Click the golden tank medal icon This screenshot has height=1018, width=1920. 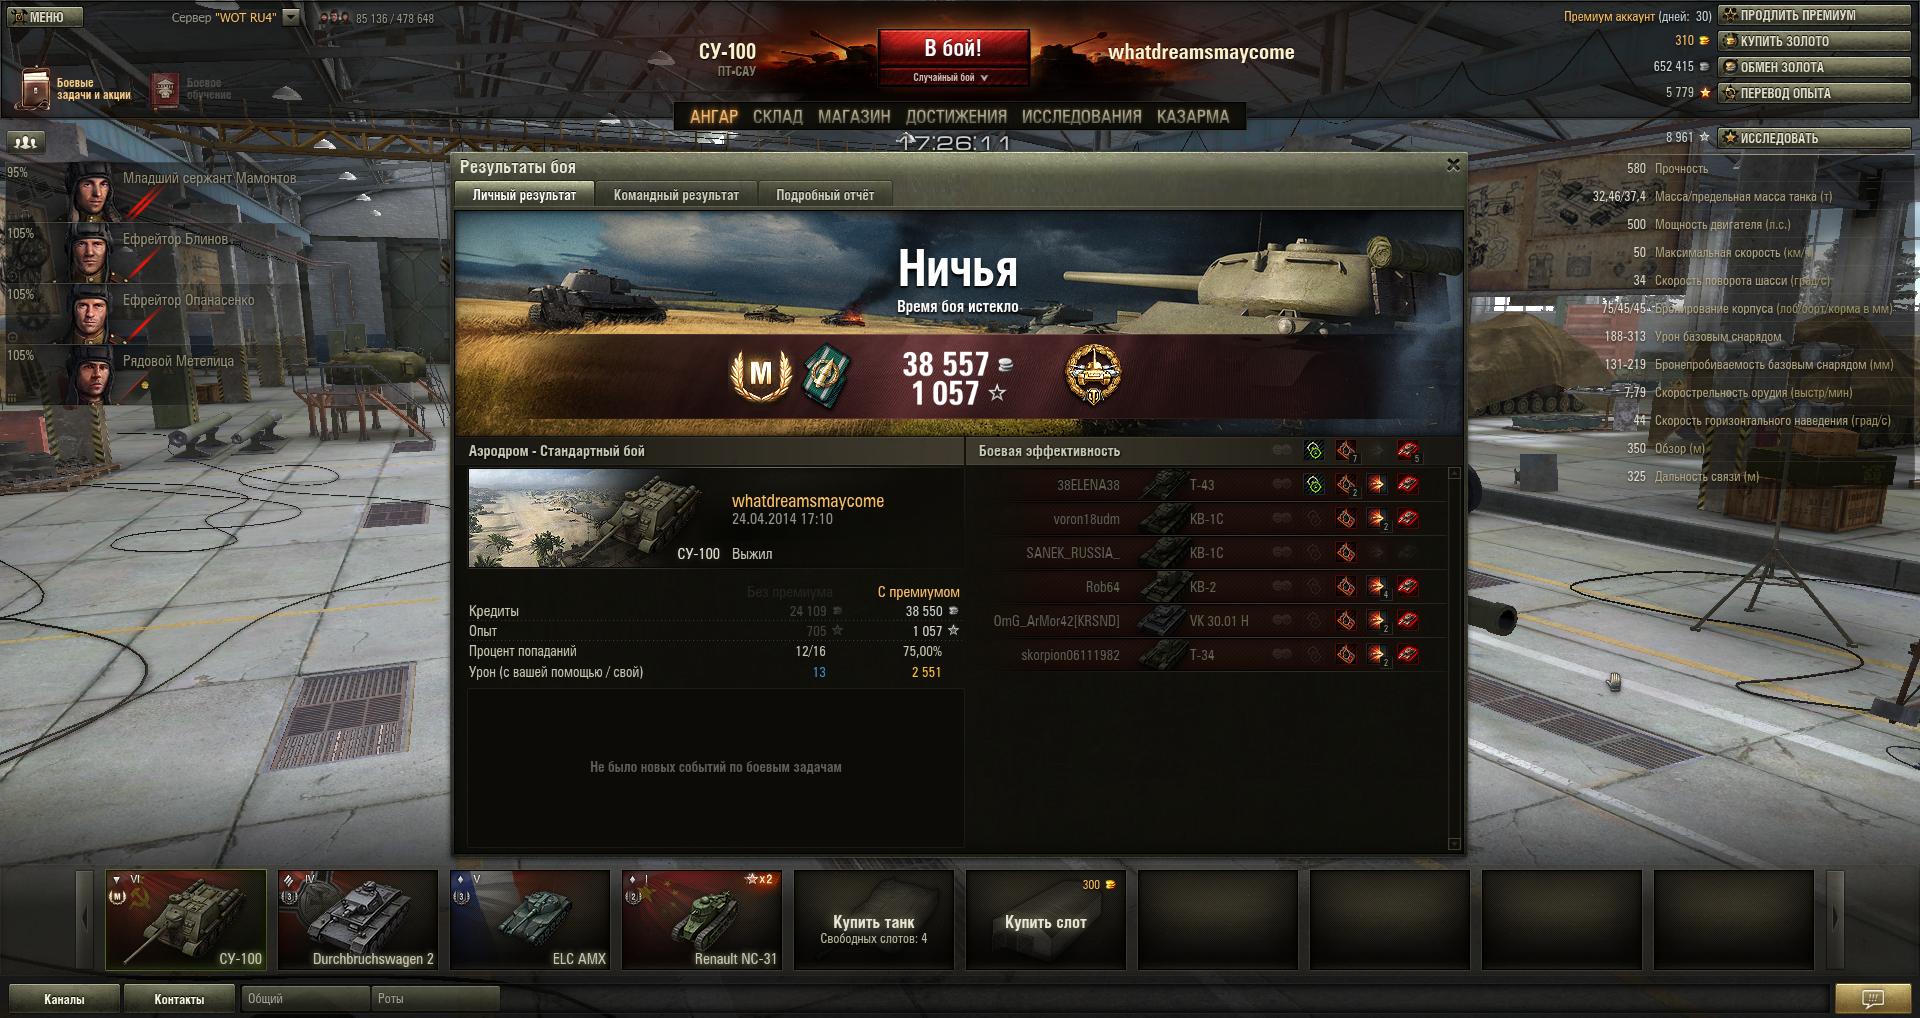point(1092,374)
